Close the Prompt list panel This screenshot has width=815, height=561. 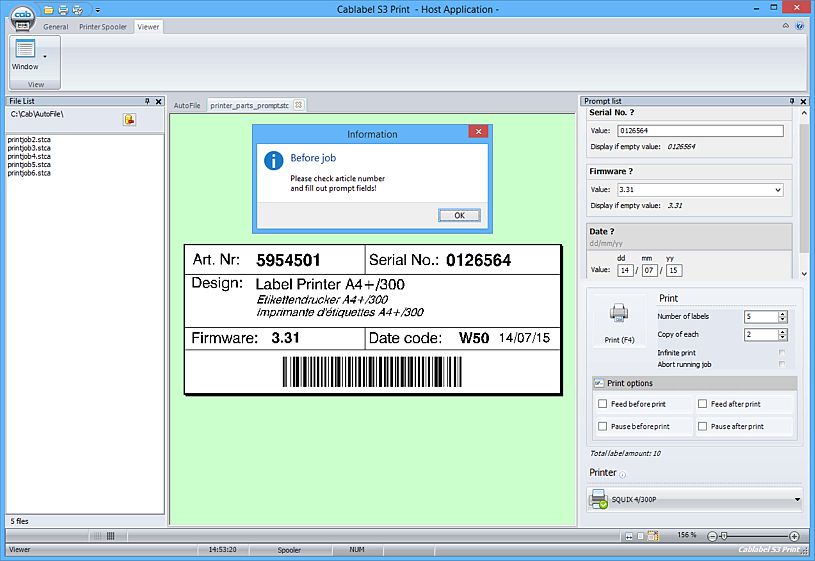(x=803, y=101)
